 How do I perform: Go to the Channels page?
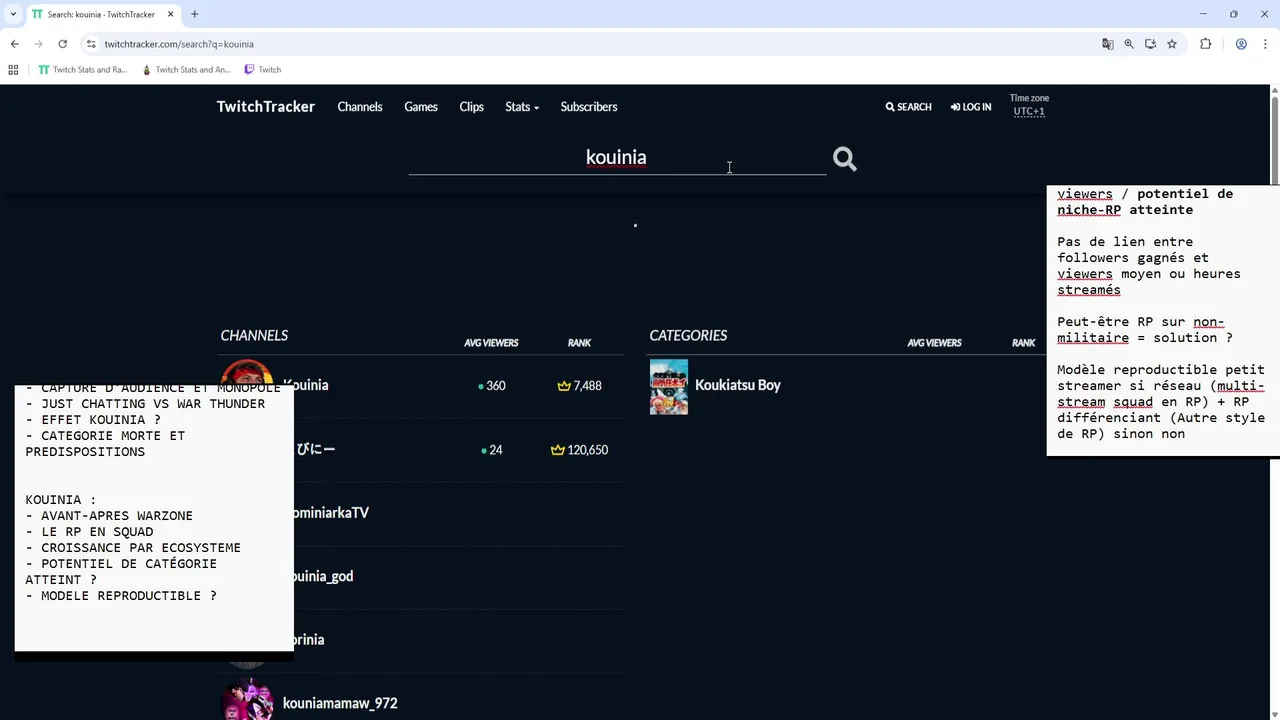click(360, 107)
